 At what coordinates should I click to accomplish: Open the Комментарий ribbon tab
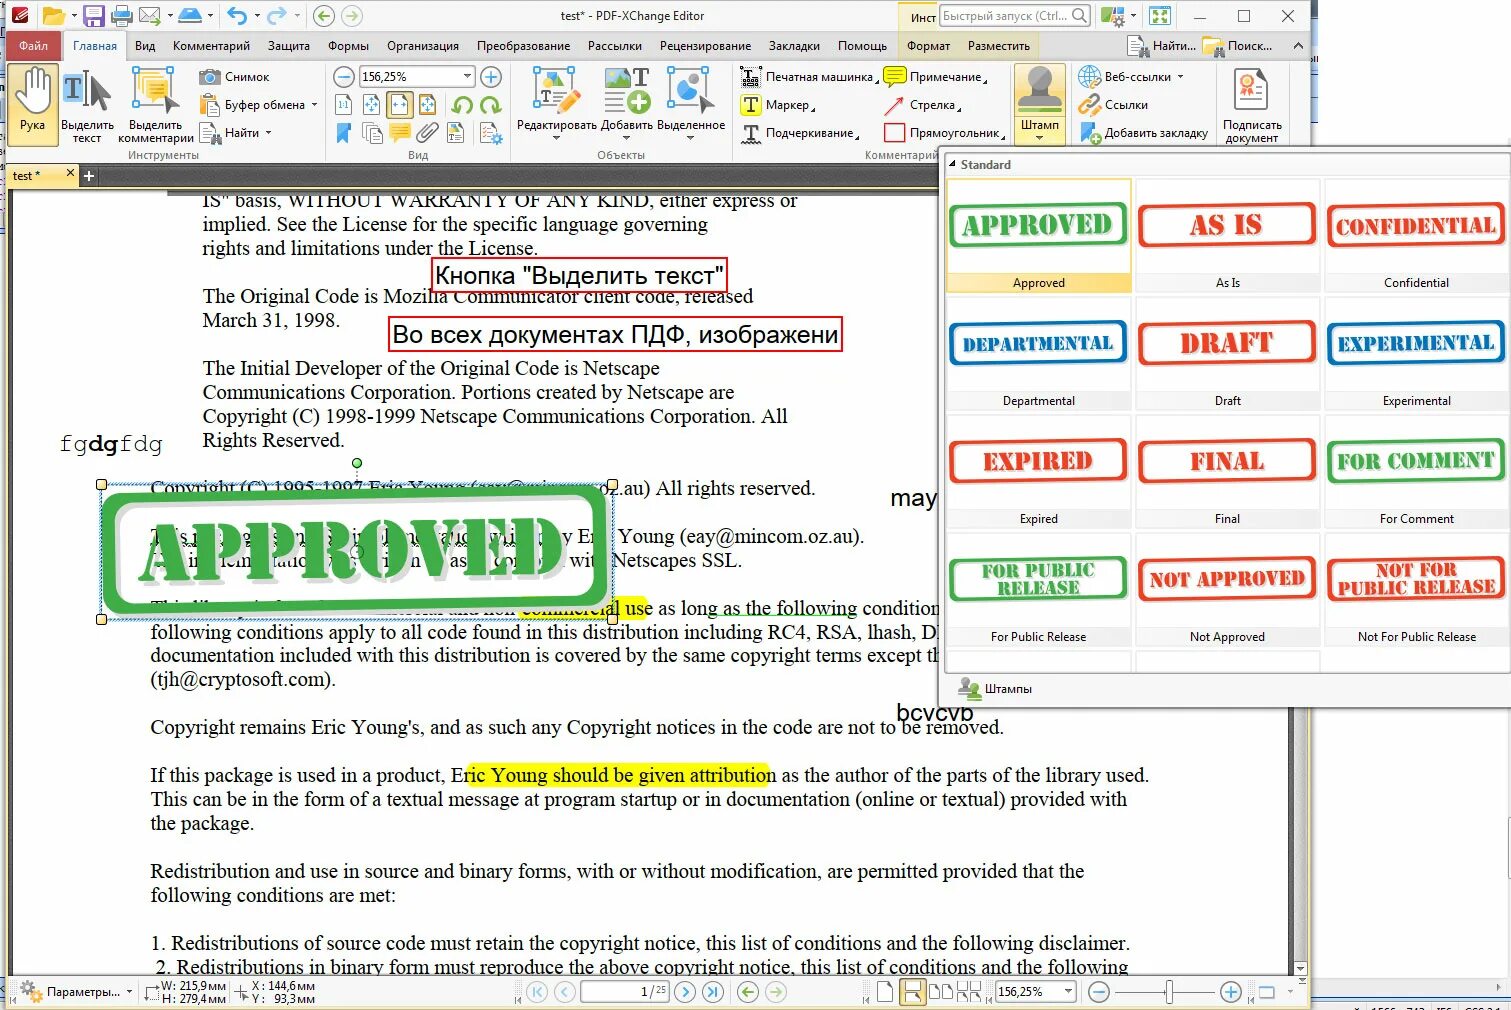(211, 46)
